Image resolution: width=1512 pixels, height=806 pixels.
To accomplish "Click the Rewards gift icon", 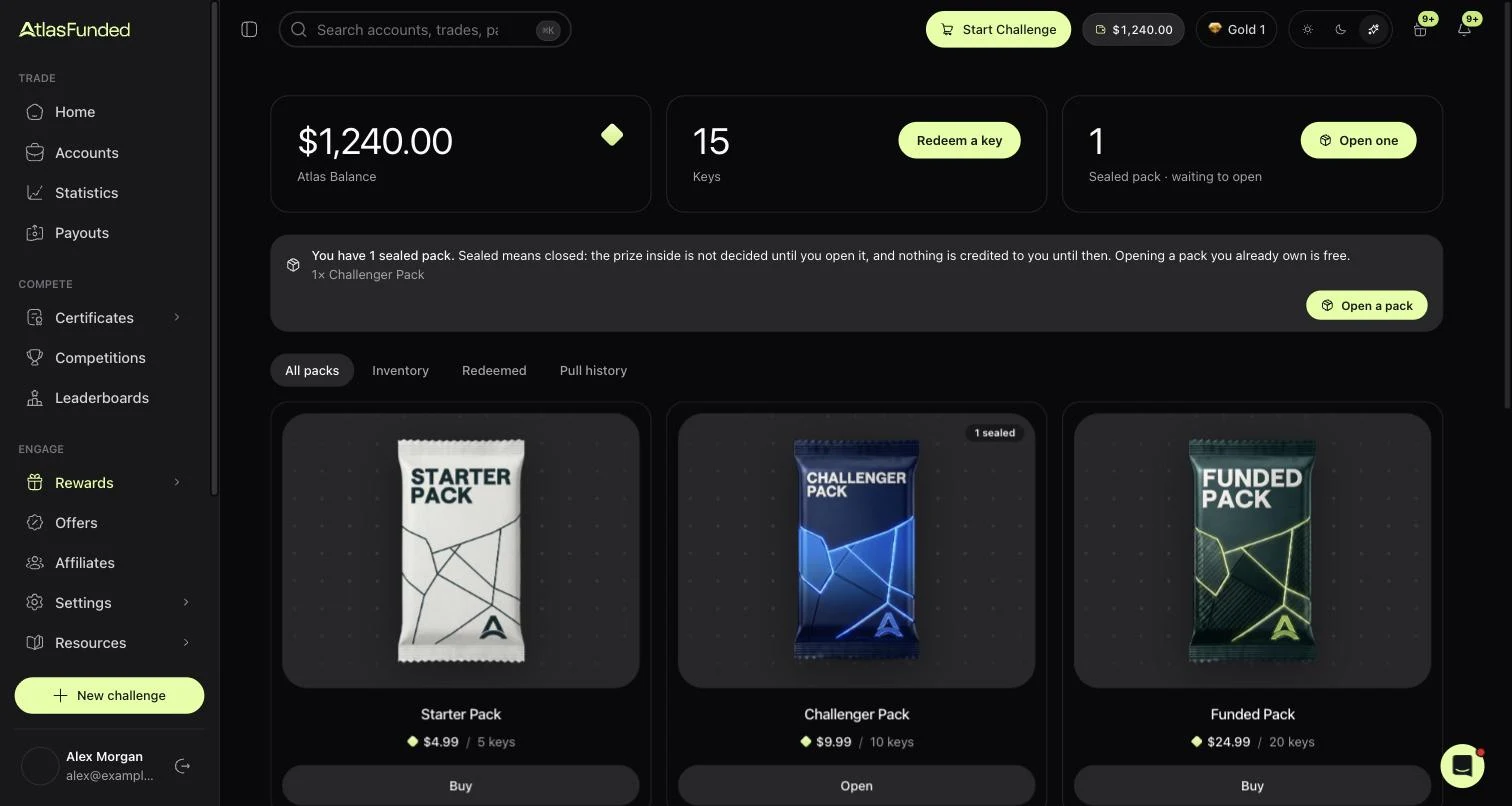I will [x=35, y=483].
